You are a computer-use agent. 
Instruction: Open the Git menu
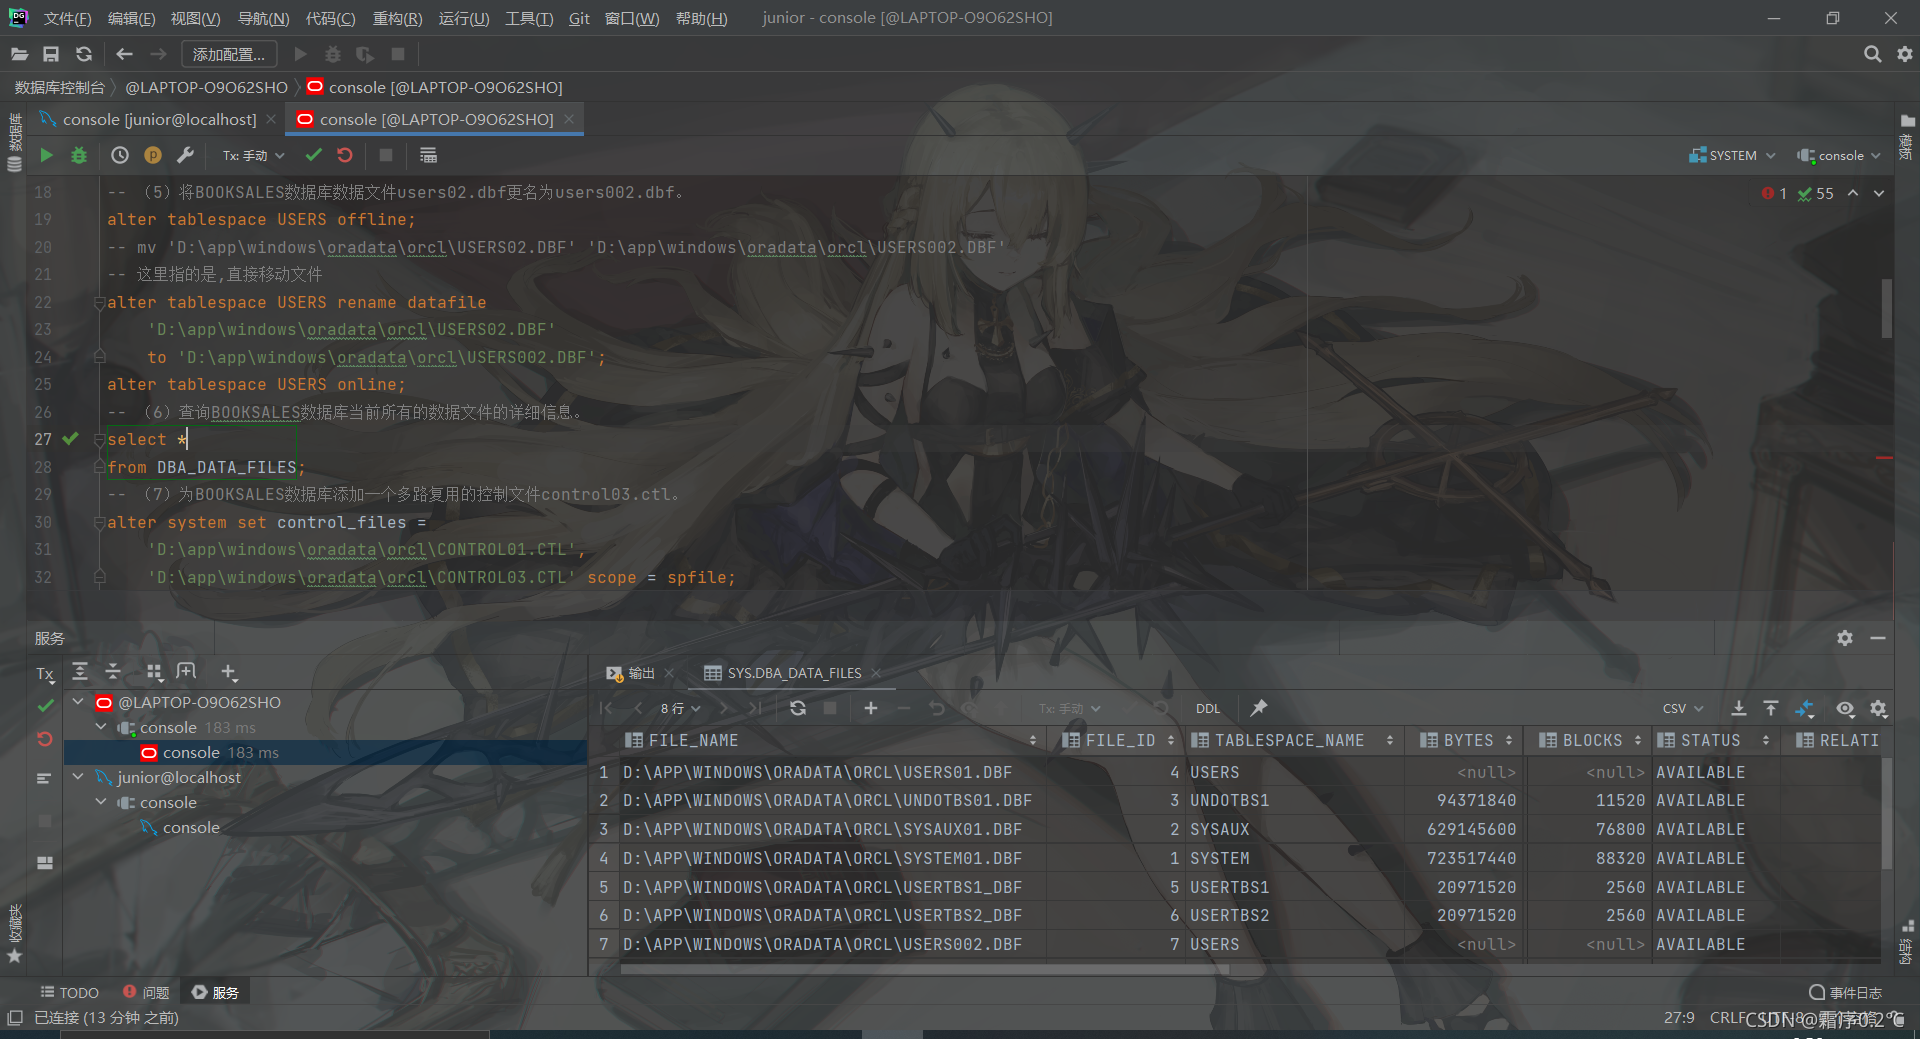[x=579, y=18]
